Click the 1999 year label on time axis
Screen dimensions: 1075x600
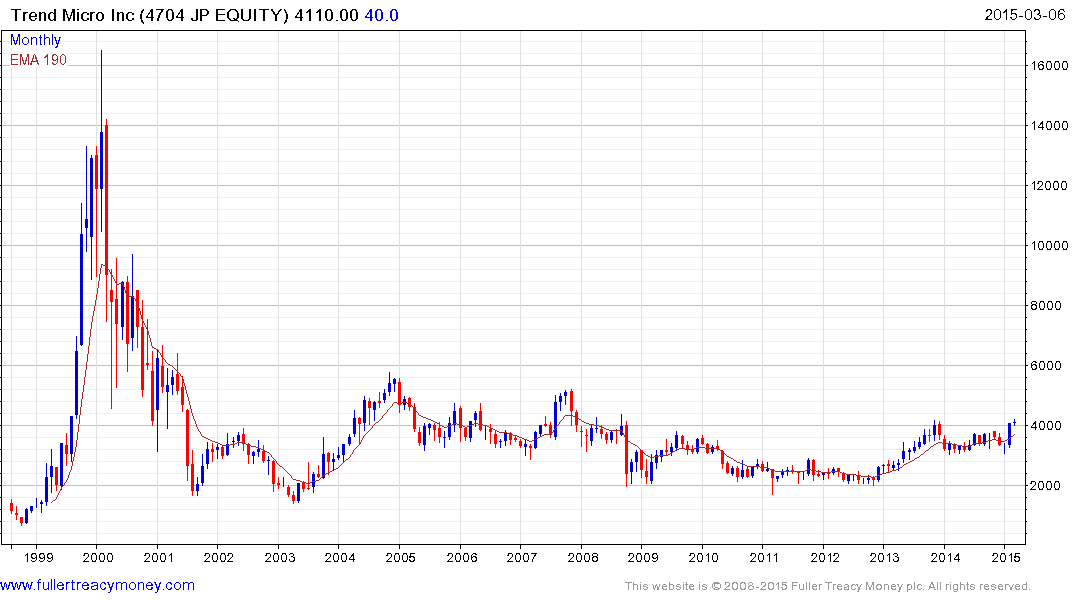click(x=38, y=557)
